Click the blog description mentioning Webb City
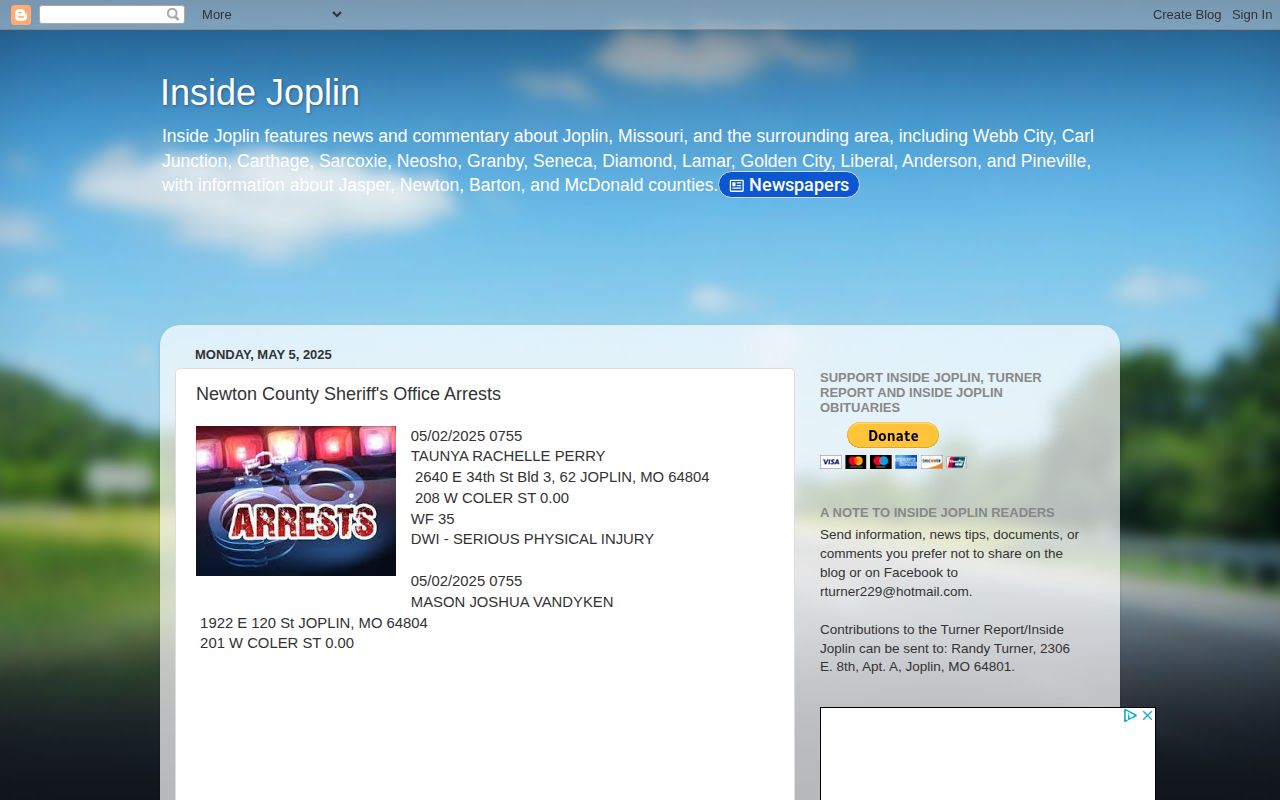The width and height of the screenshot is (1280, 800). coord(628,160)
